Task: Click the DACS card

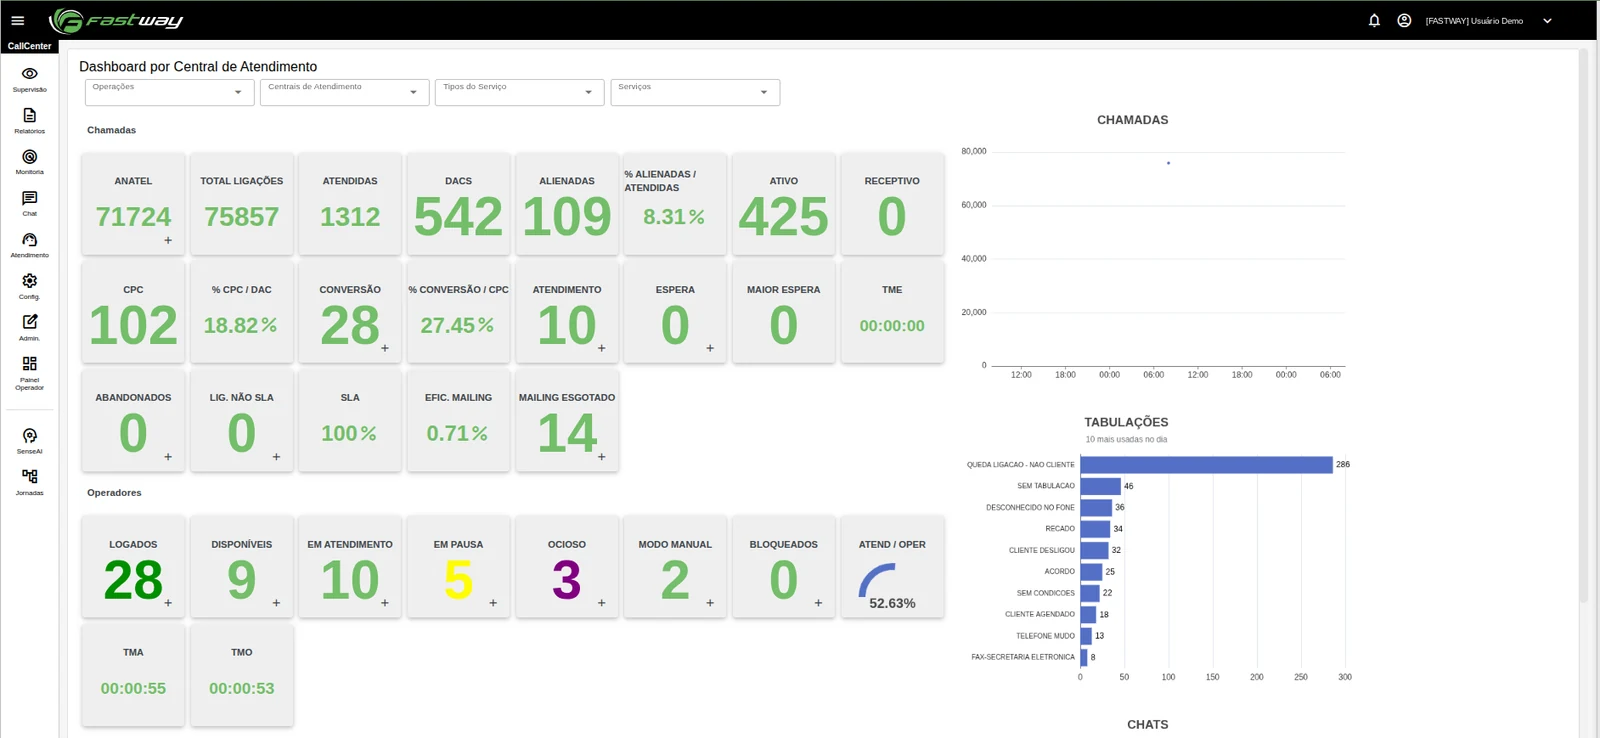Action: (458, 204)
